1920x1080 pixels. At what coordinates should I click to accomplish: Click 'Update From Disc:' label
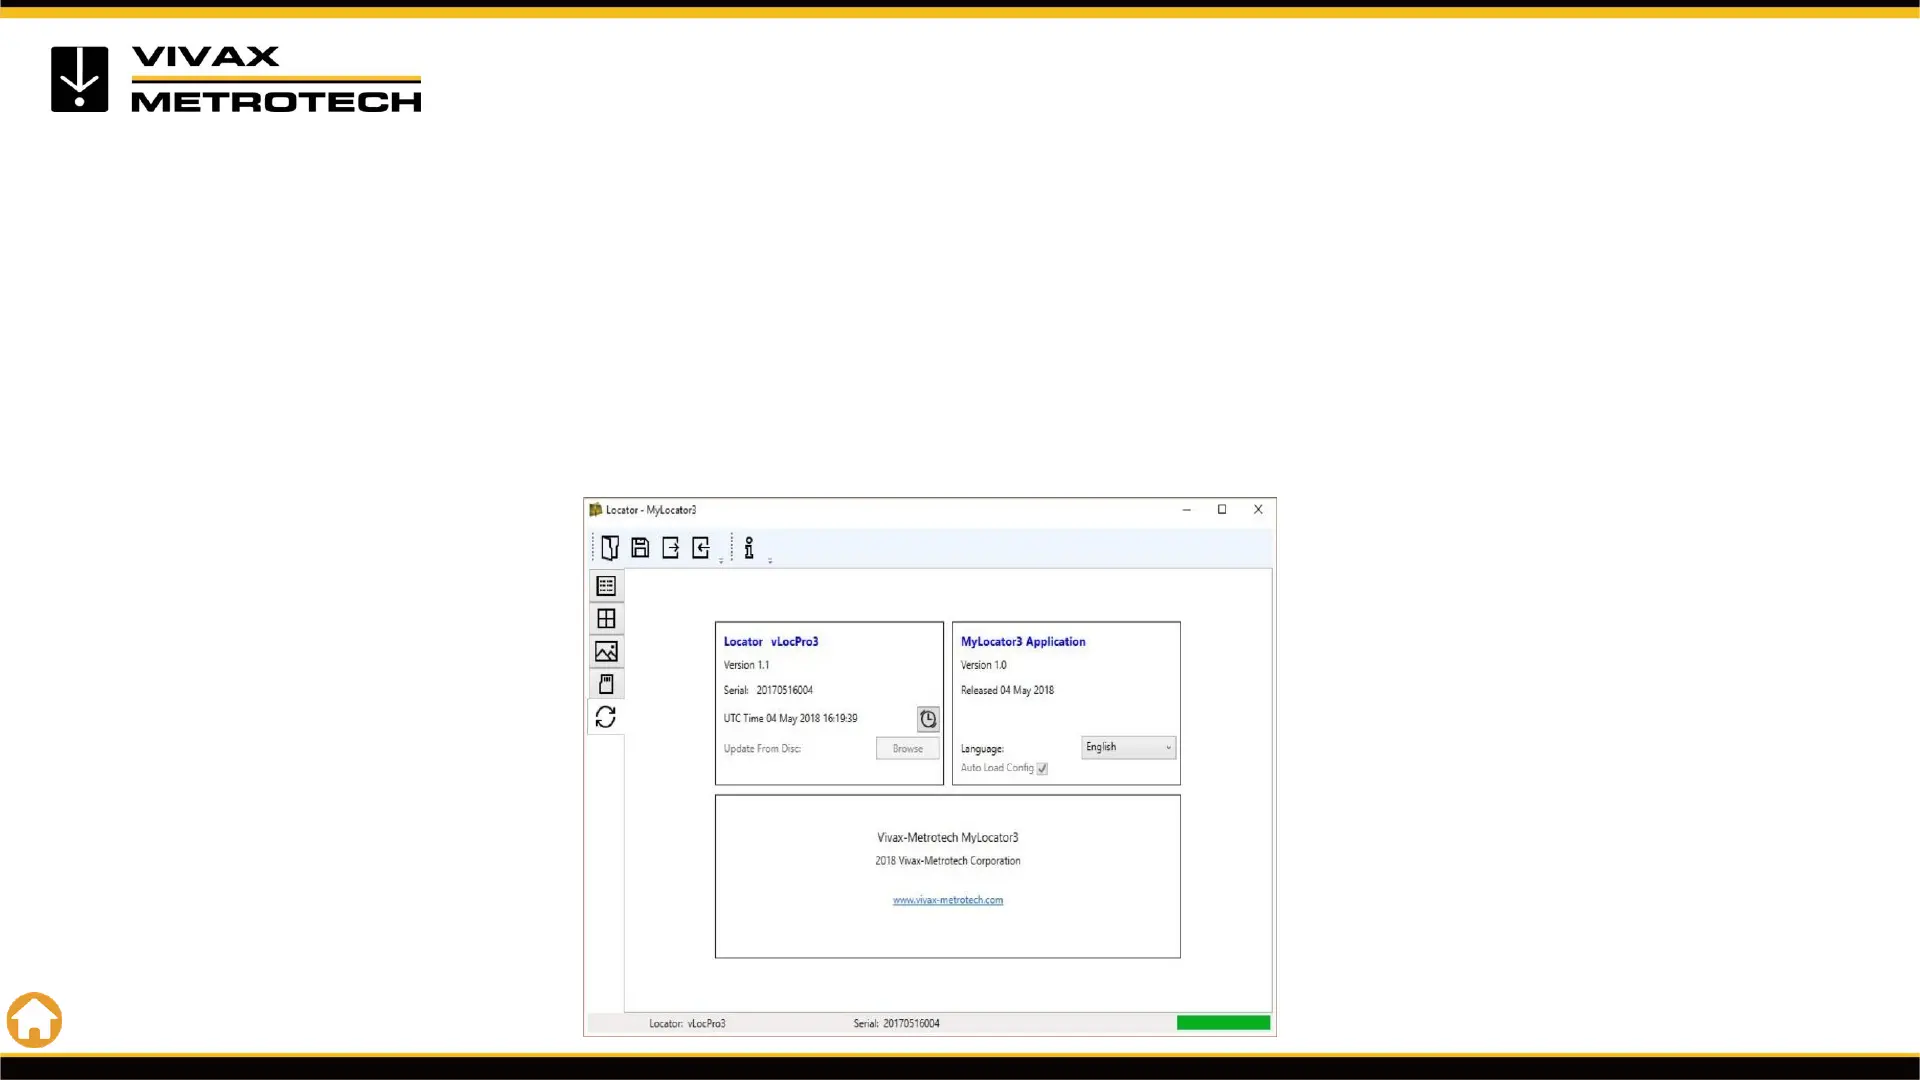click(762, 749)
